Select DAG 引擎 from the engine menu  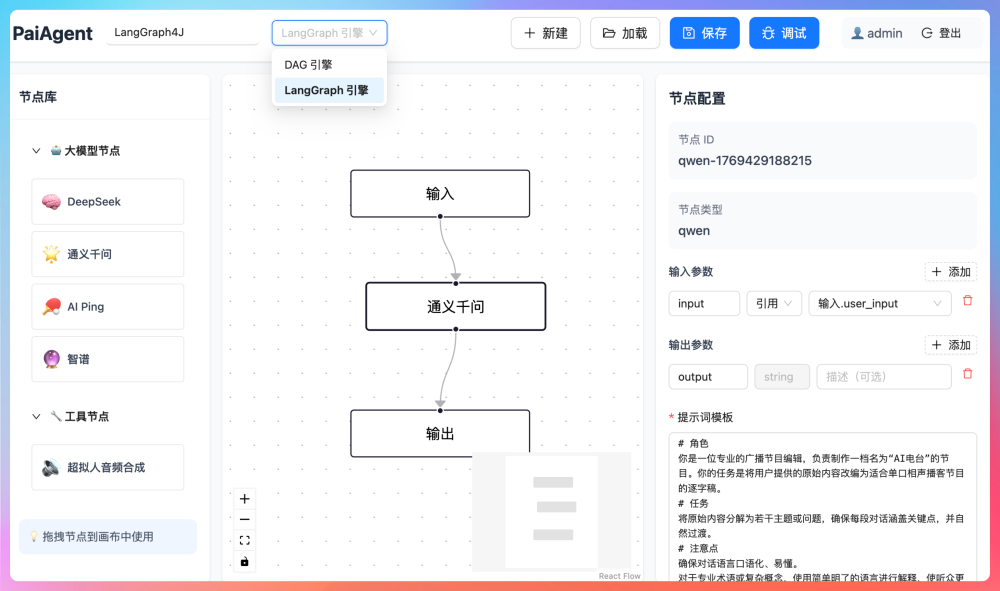(x=308, y=65)
